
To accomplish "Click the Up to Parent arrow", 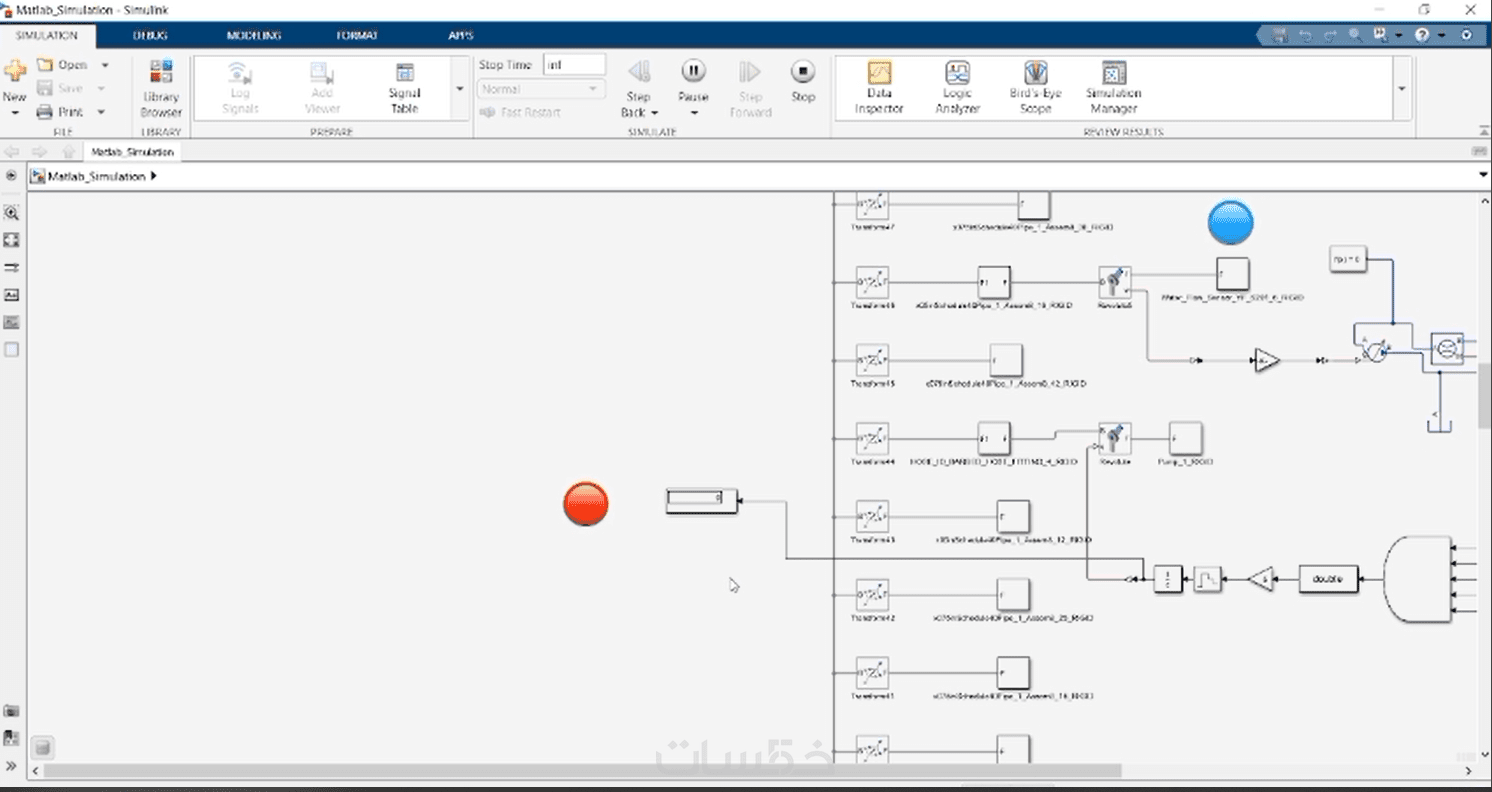I will point(68,152).
